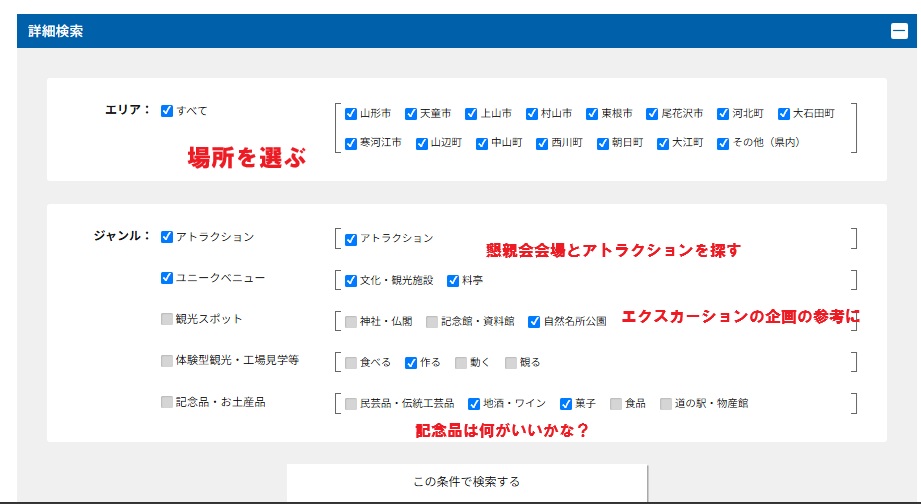Image resolution: width=921 pixels, height=504 pixels.
Task: Deselect the 尾花沢市 checkbox
Action: (652, 114)
